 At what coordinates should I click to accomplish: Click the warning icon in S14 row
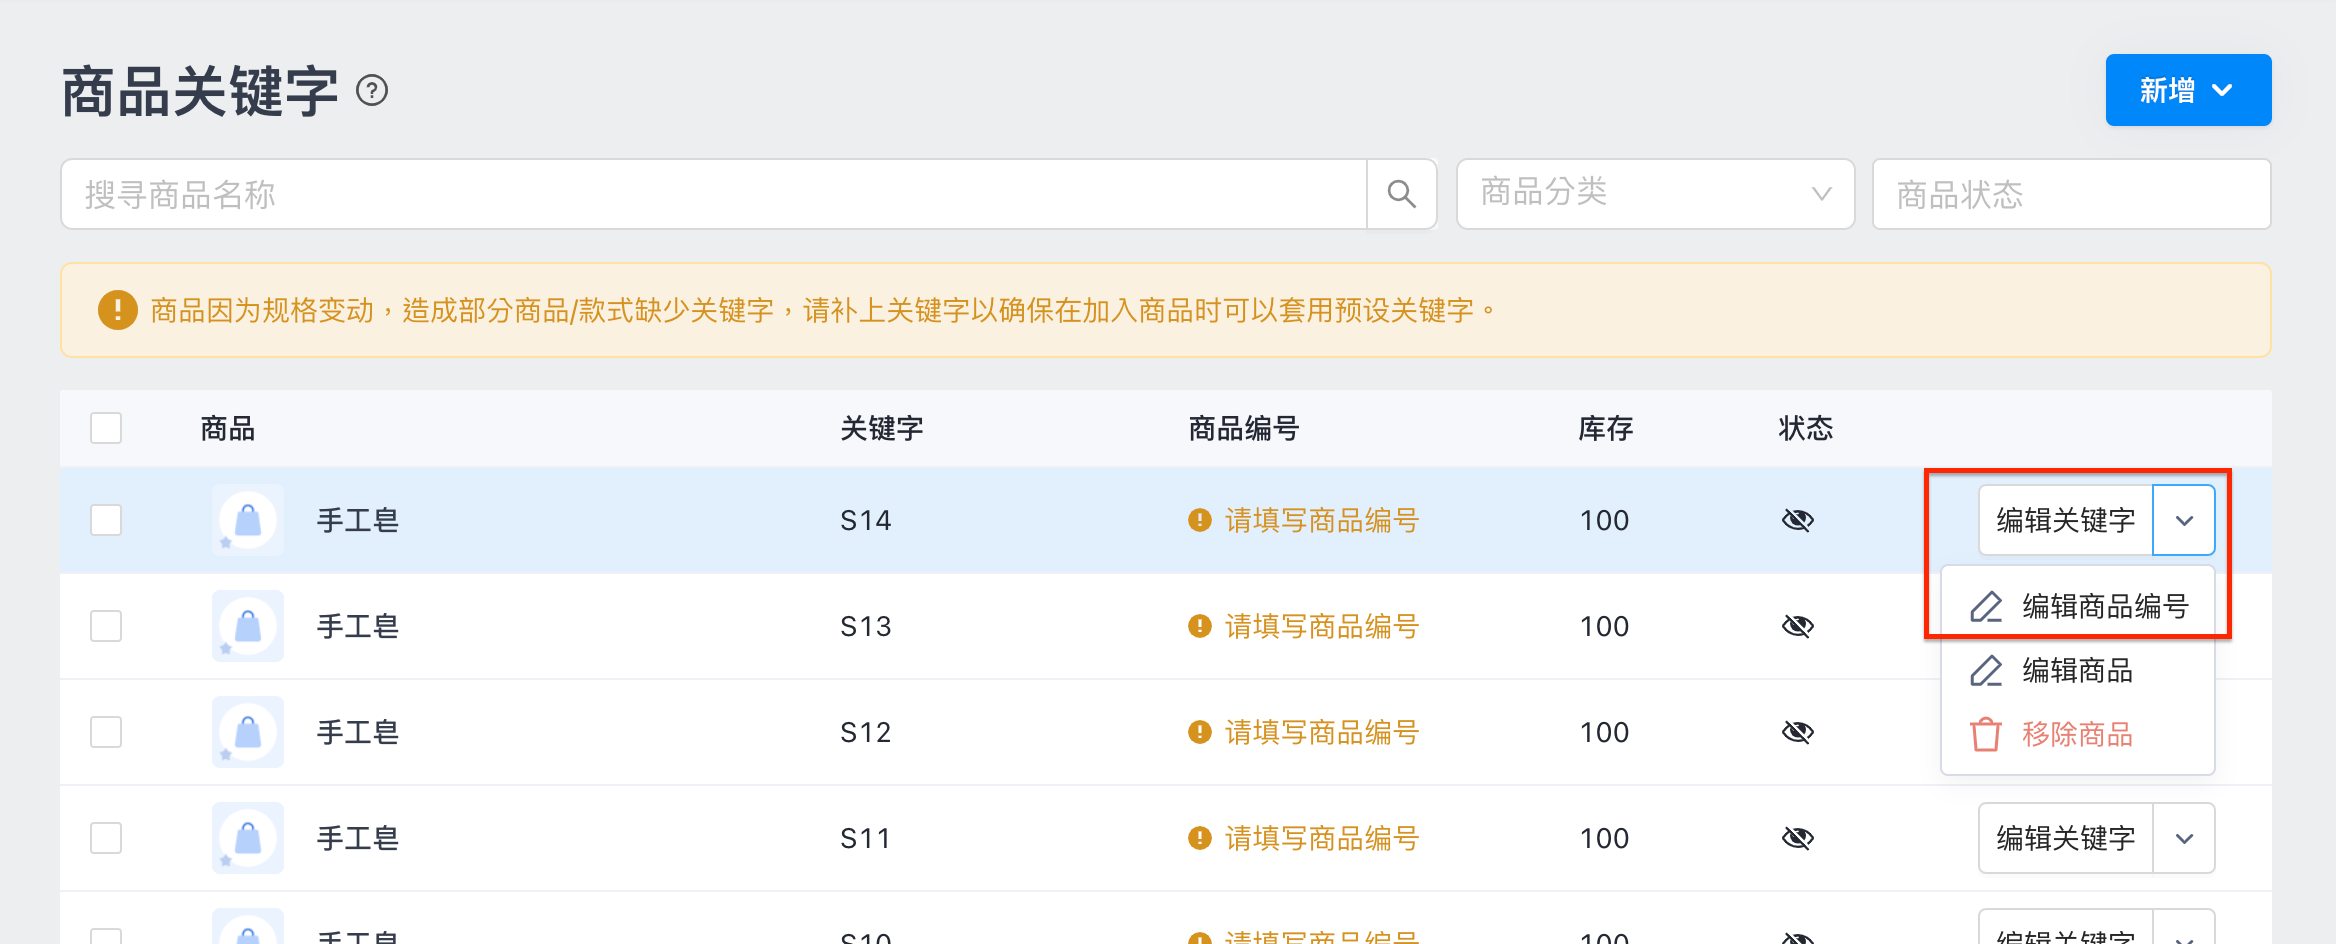(1199, 520)
